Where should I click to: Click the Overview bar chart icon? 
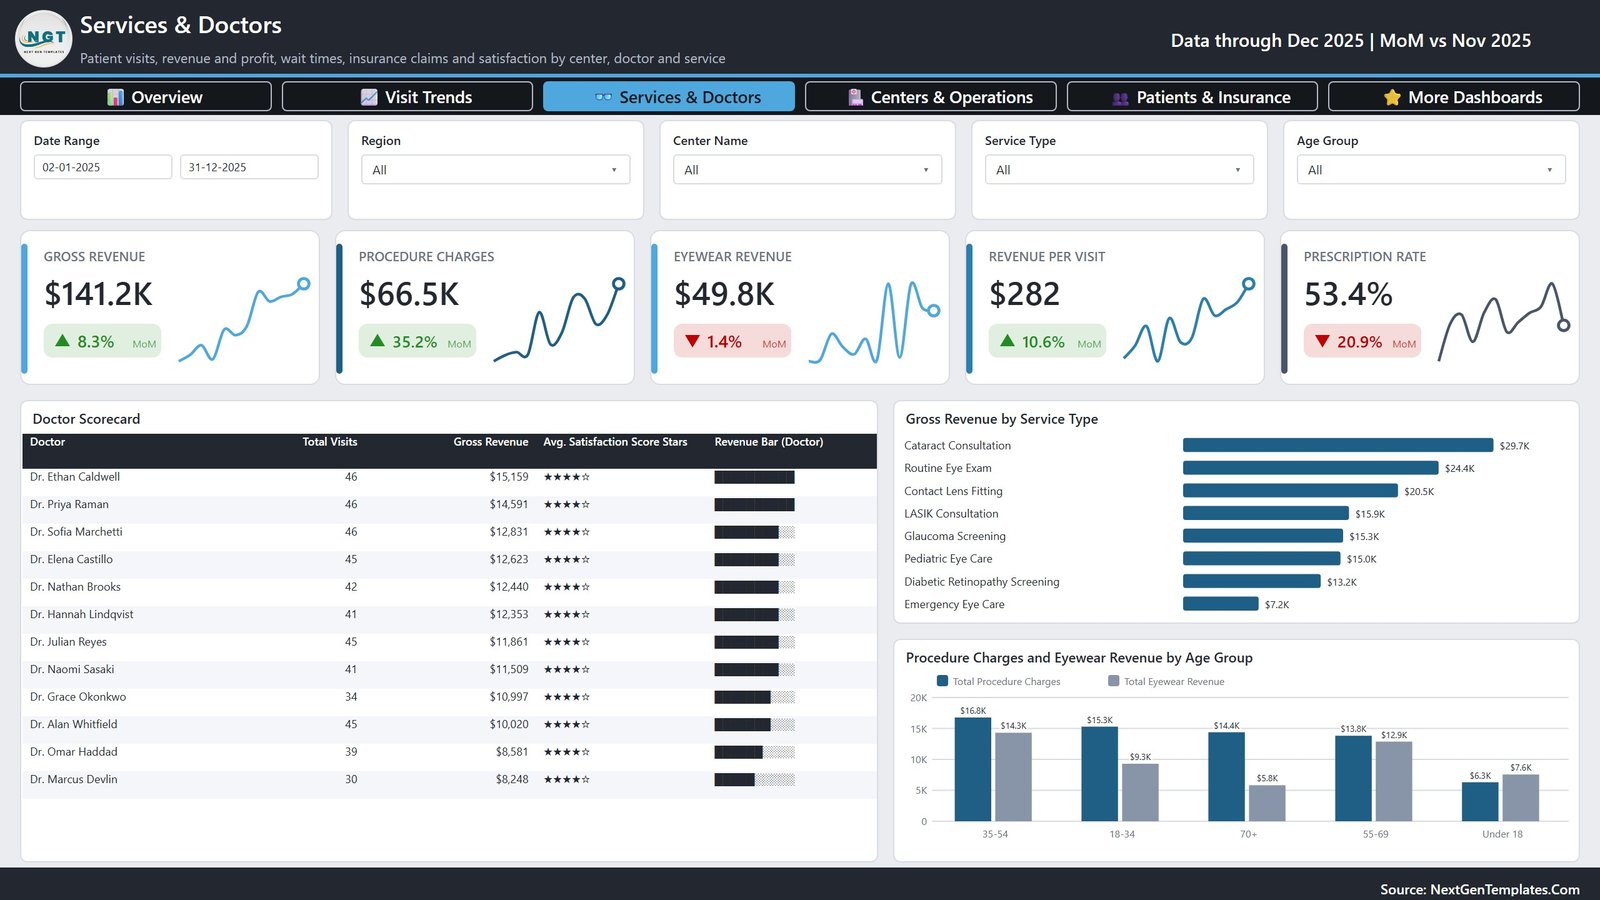[x=116, y=97]
